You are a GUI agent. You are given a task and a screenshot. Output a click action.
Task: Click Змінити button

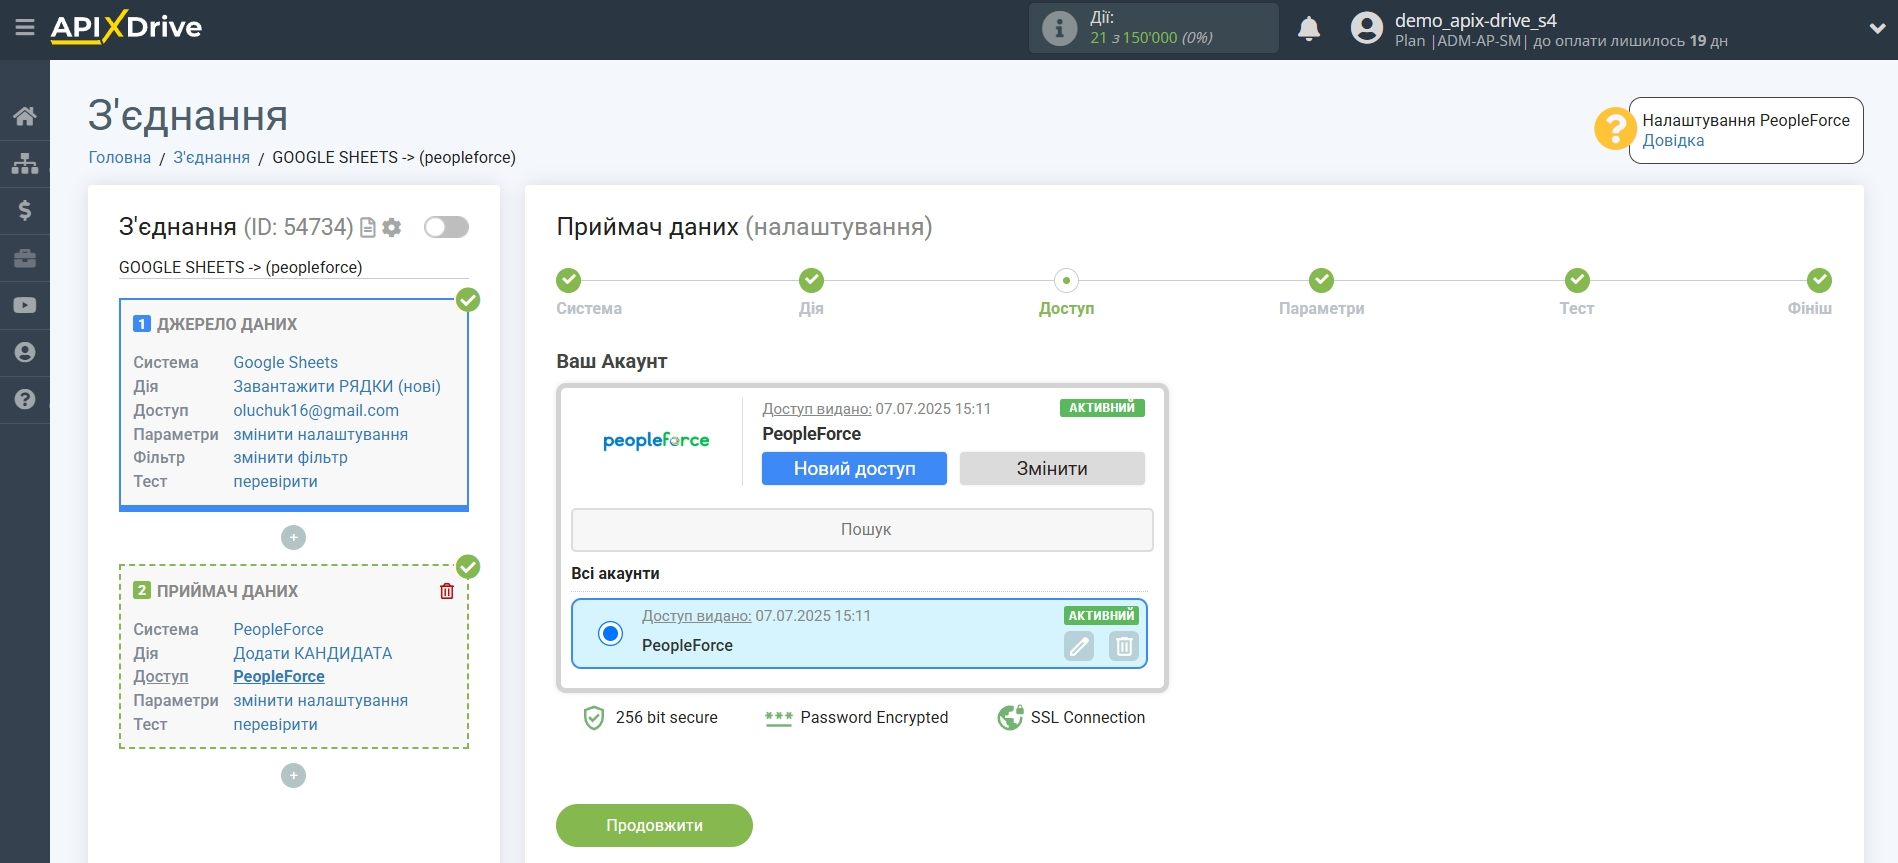[1052, 468]
